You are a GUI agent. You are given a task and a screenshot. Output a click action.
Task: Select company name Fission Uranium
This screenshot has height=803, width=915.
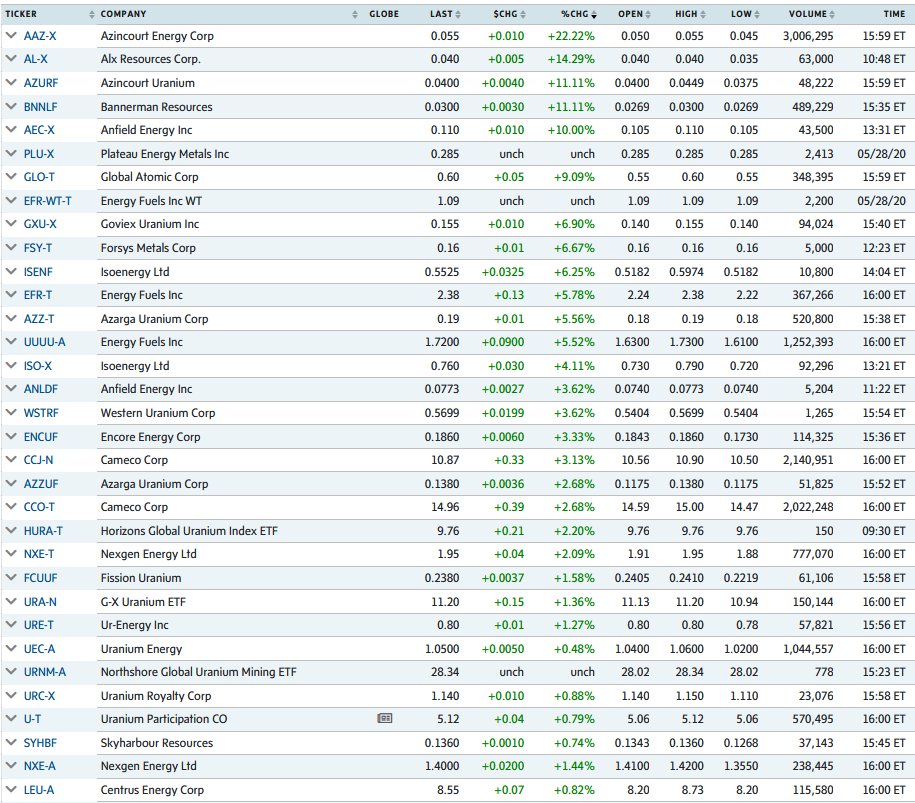click(141, 578)
